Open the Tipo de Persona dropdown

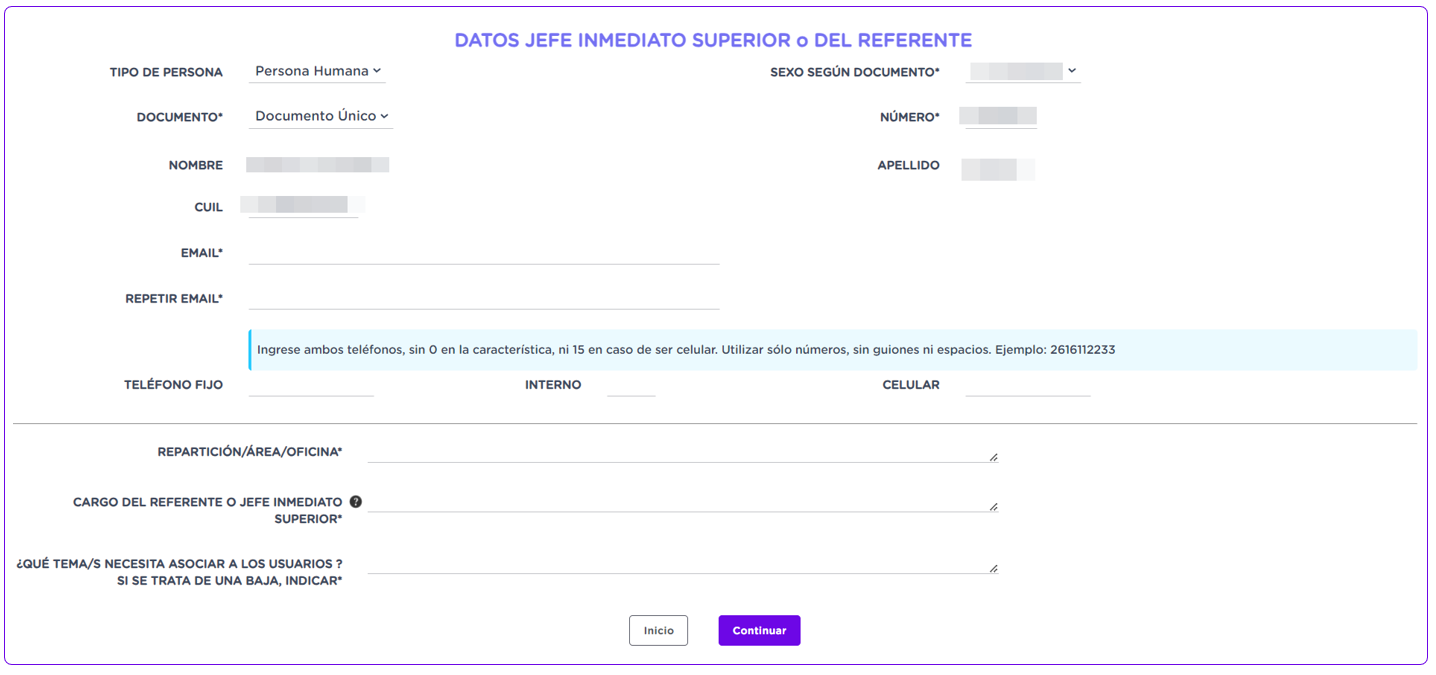point(317,71)
